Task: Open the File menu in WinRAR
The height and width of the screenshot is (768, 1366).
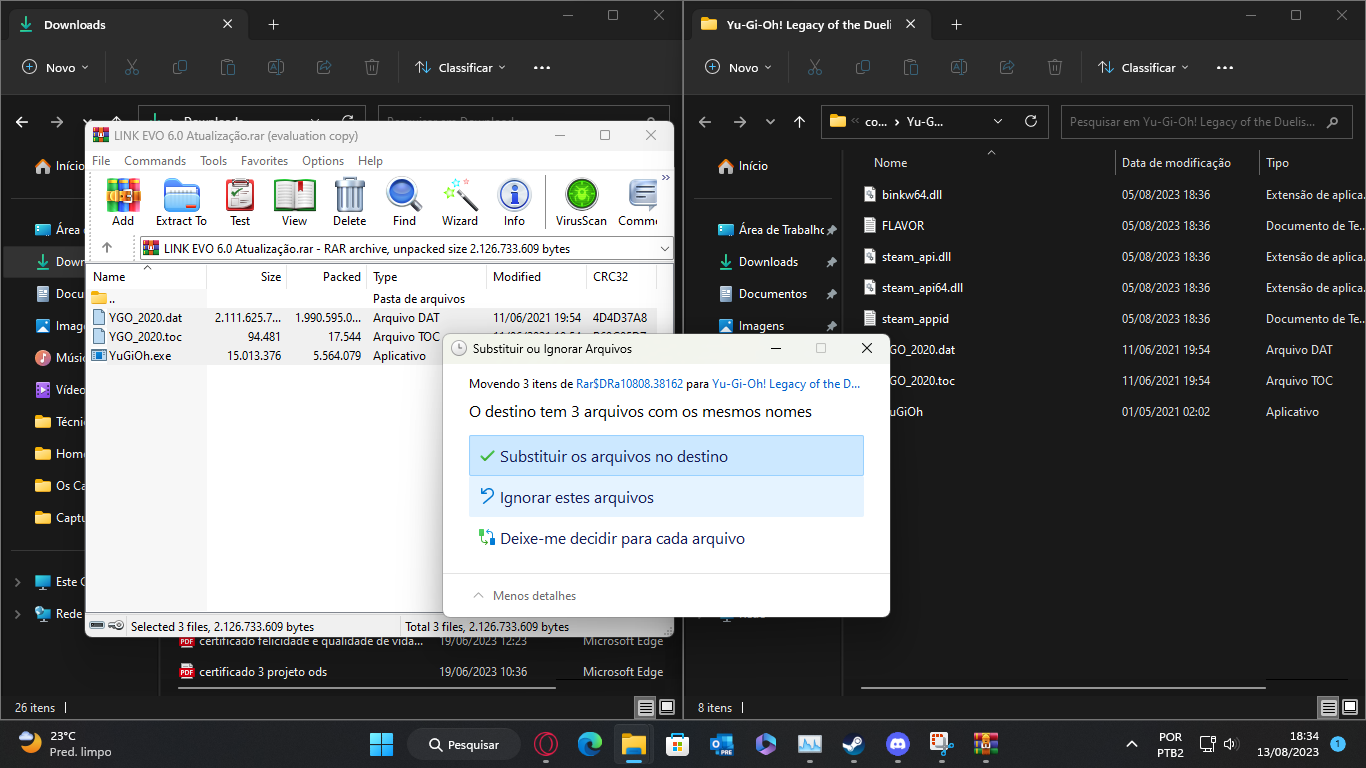Action: (x=101, y=161)
